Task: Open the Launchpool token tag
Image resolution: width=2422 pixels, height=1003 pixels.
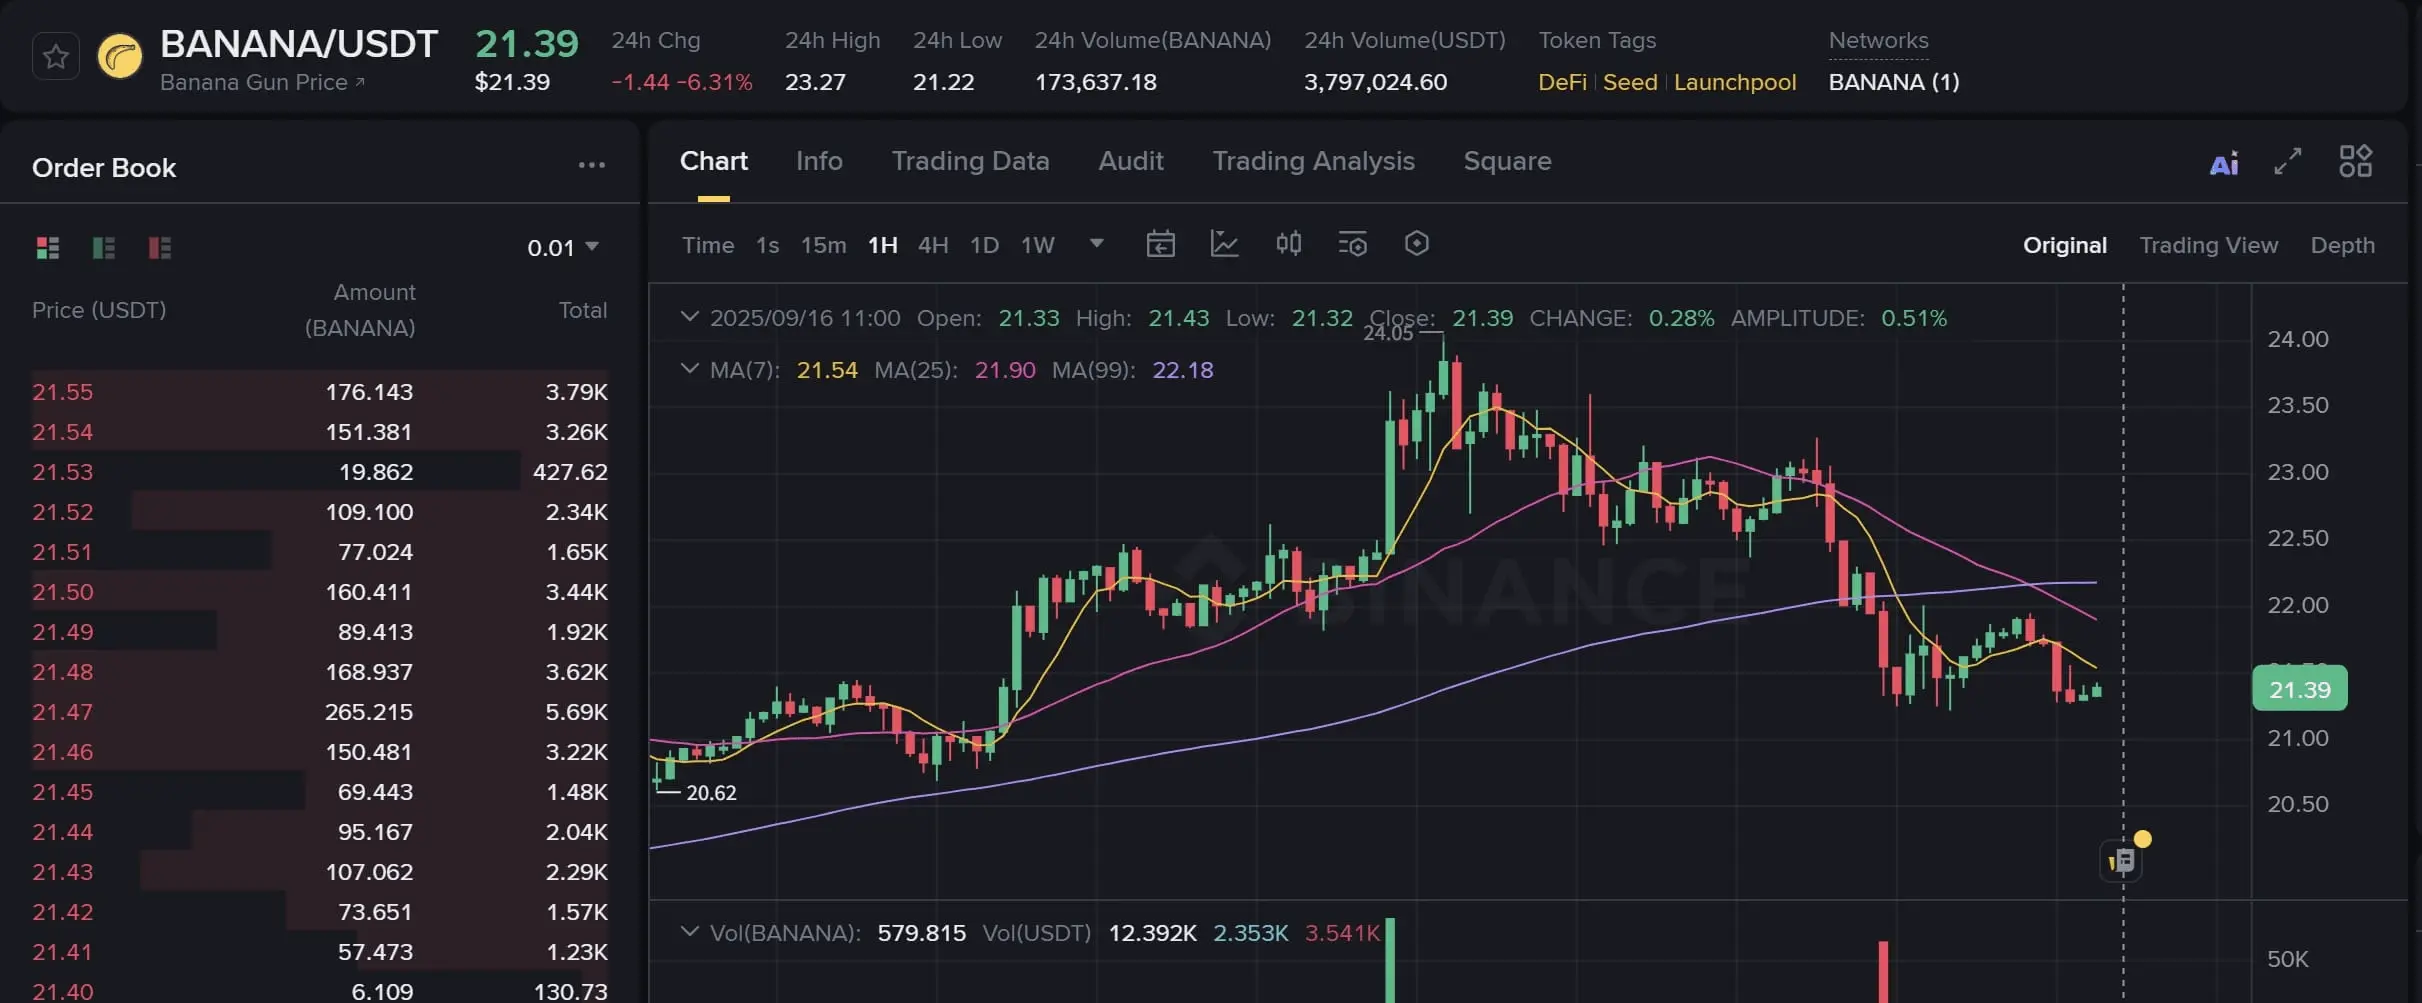Action: (x=1735, y=82)
